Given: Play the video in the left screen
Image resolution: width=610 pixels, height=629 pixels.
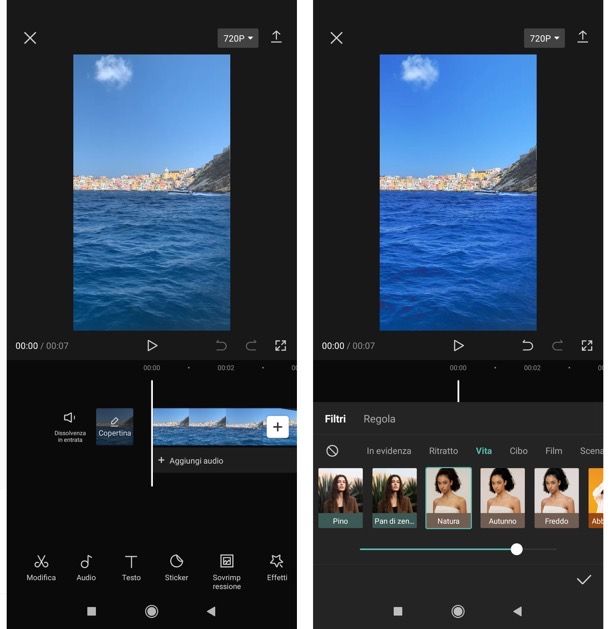Looking at the screenshot, I should click(x=152, y=345).
